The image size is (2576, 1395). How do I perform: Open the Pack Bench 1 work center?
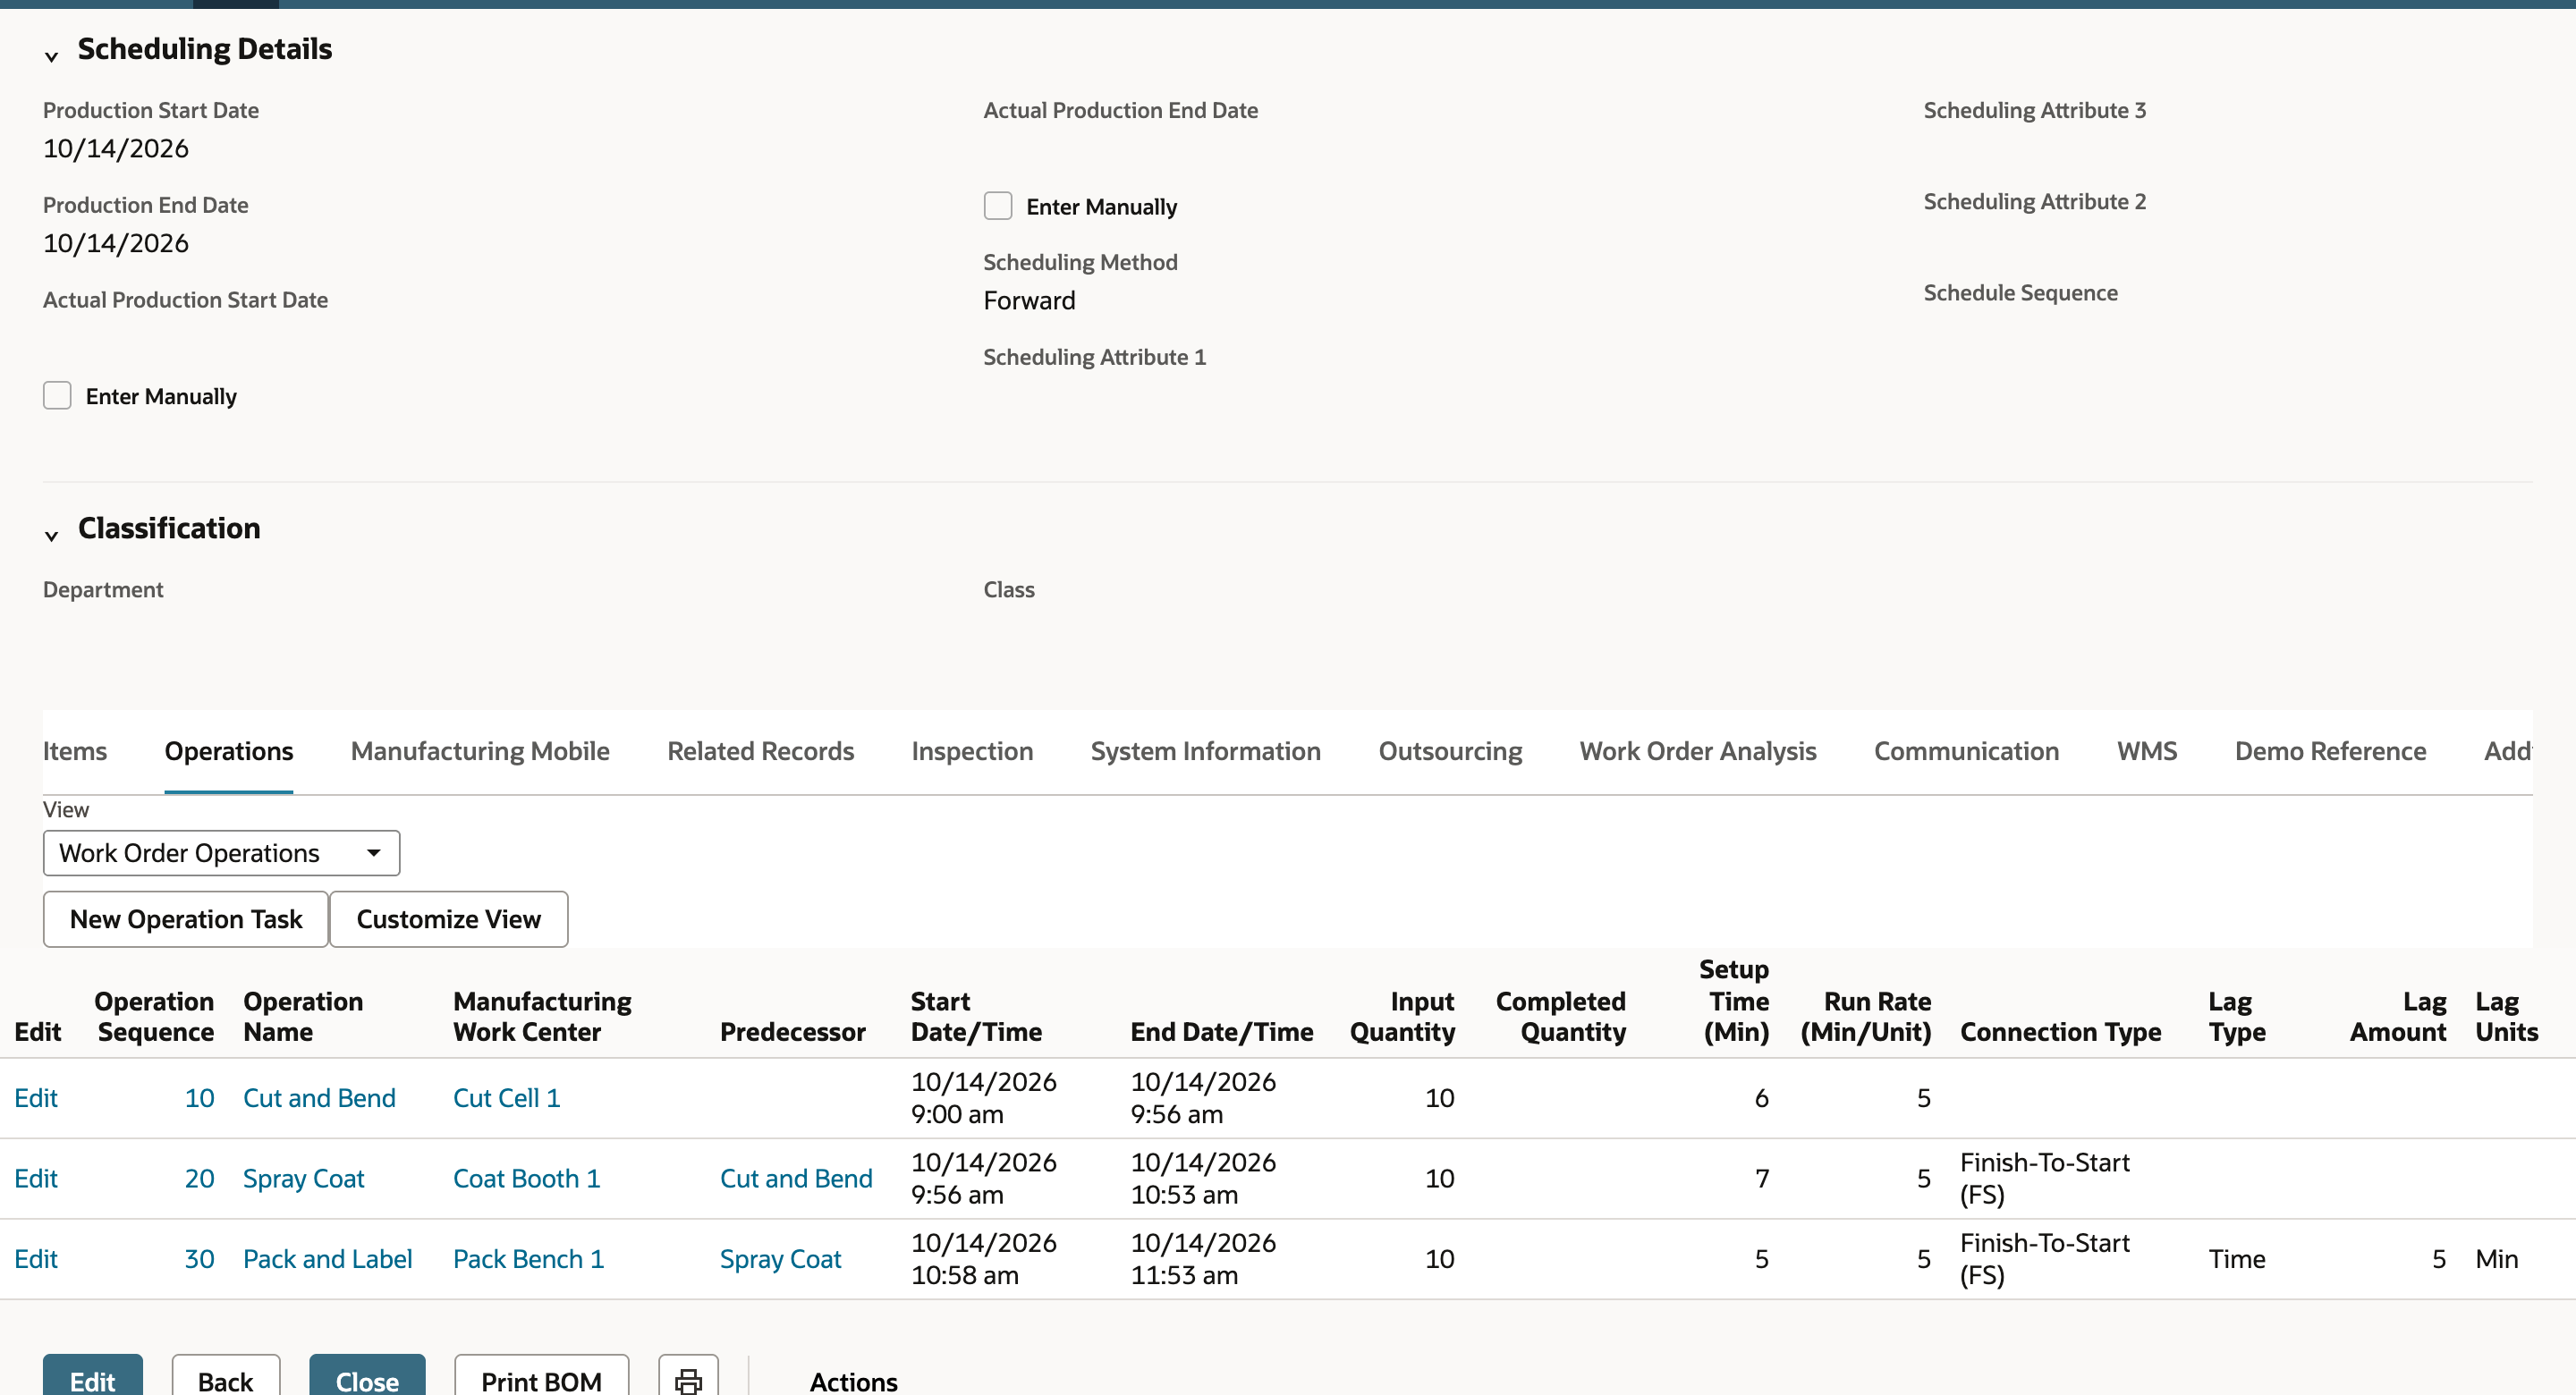(x=529, y=1258)
